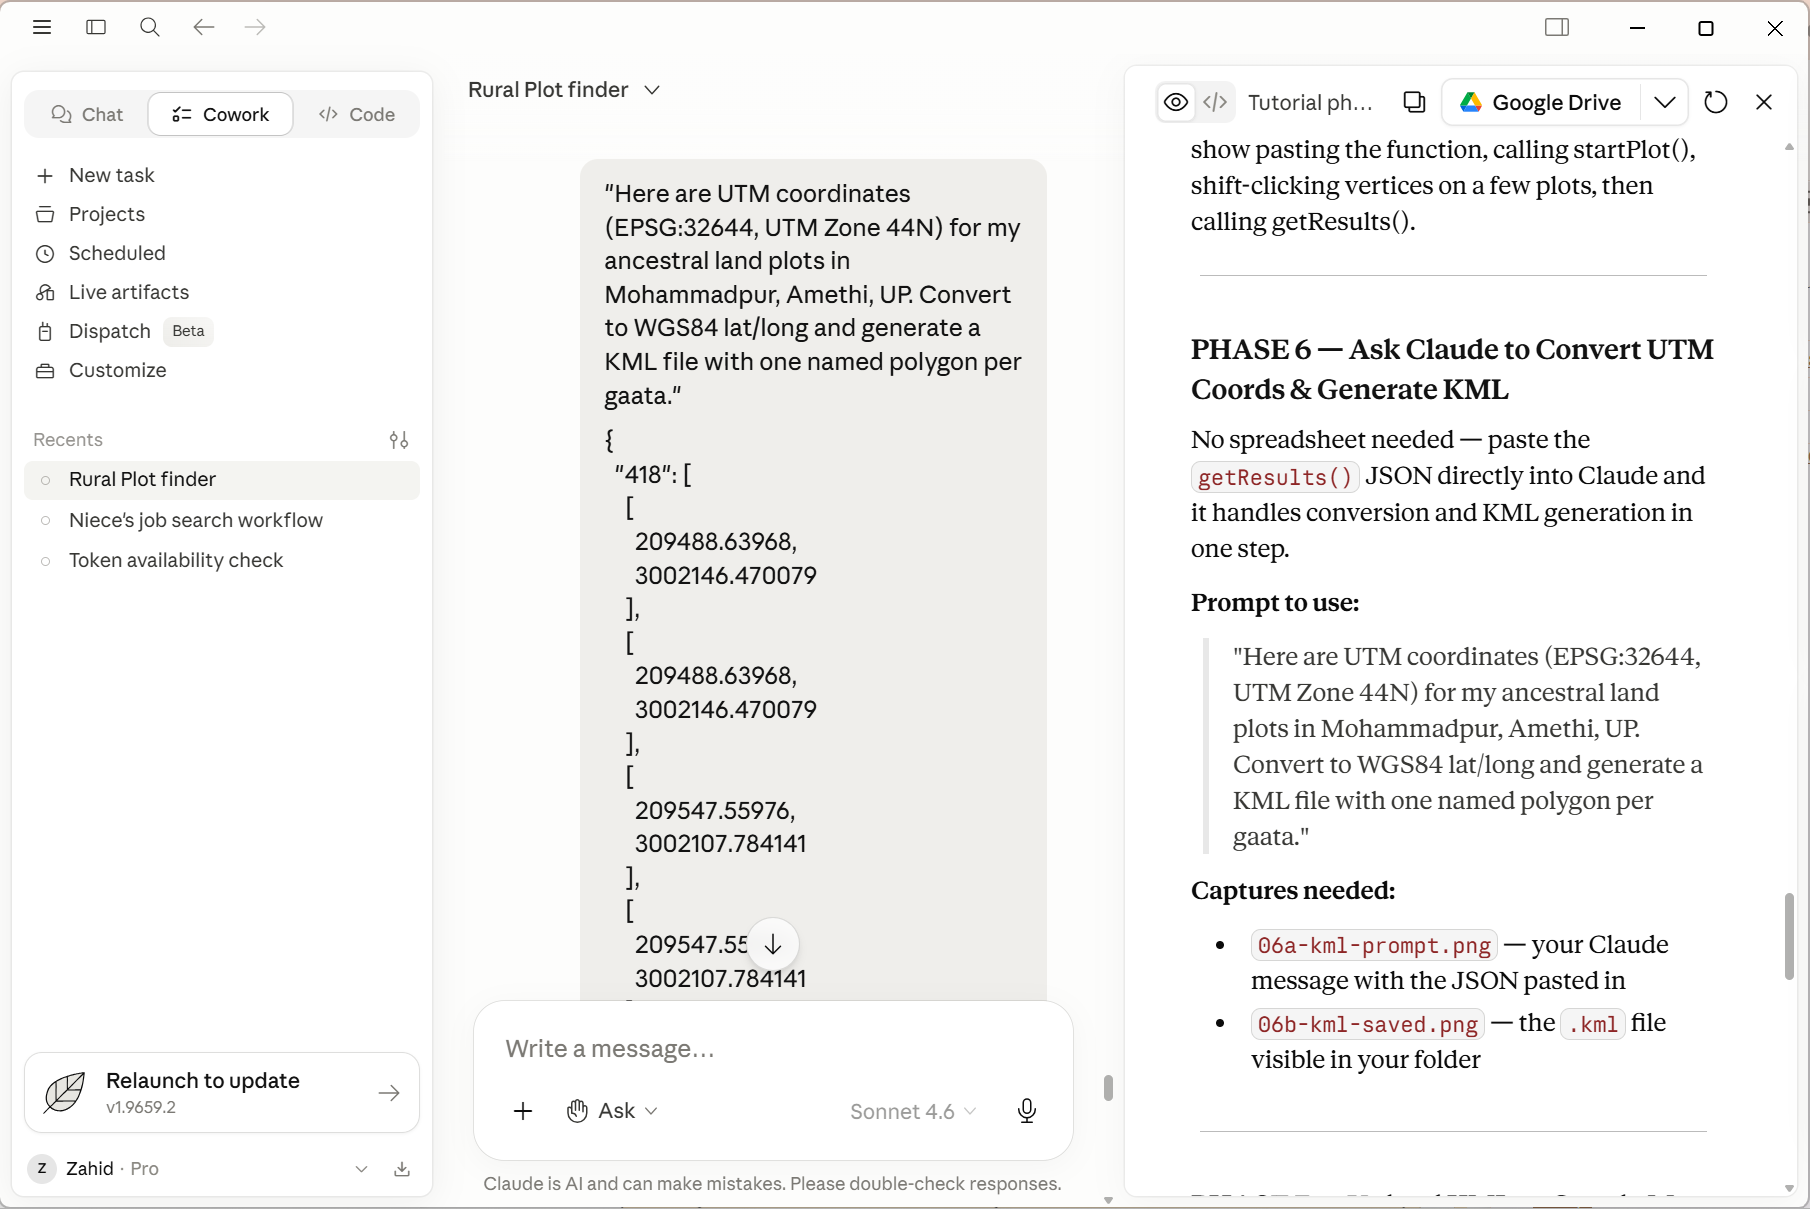Expand the Google Drive dropdown arrow
The image size is (1810, 1209).
1665,102
